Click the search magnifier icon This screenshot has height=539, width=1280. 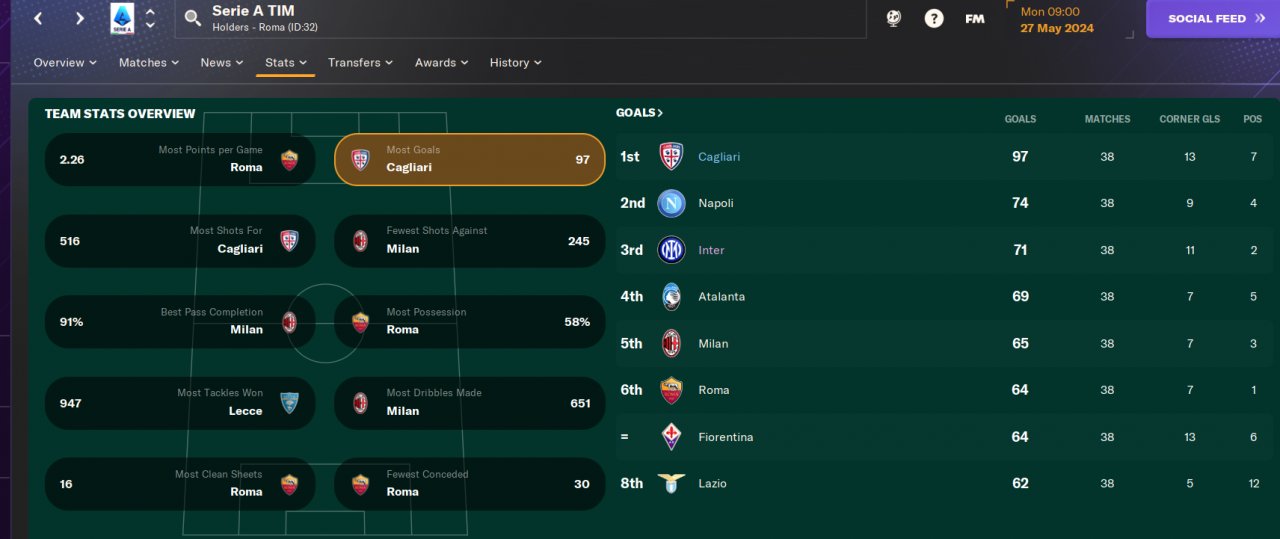193,18
